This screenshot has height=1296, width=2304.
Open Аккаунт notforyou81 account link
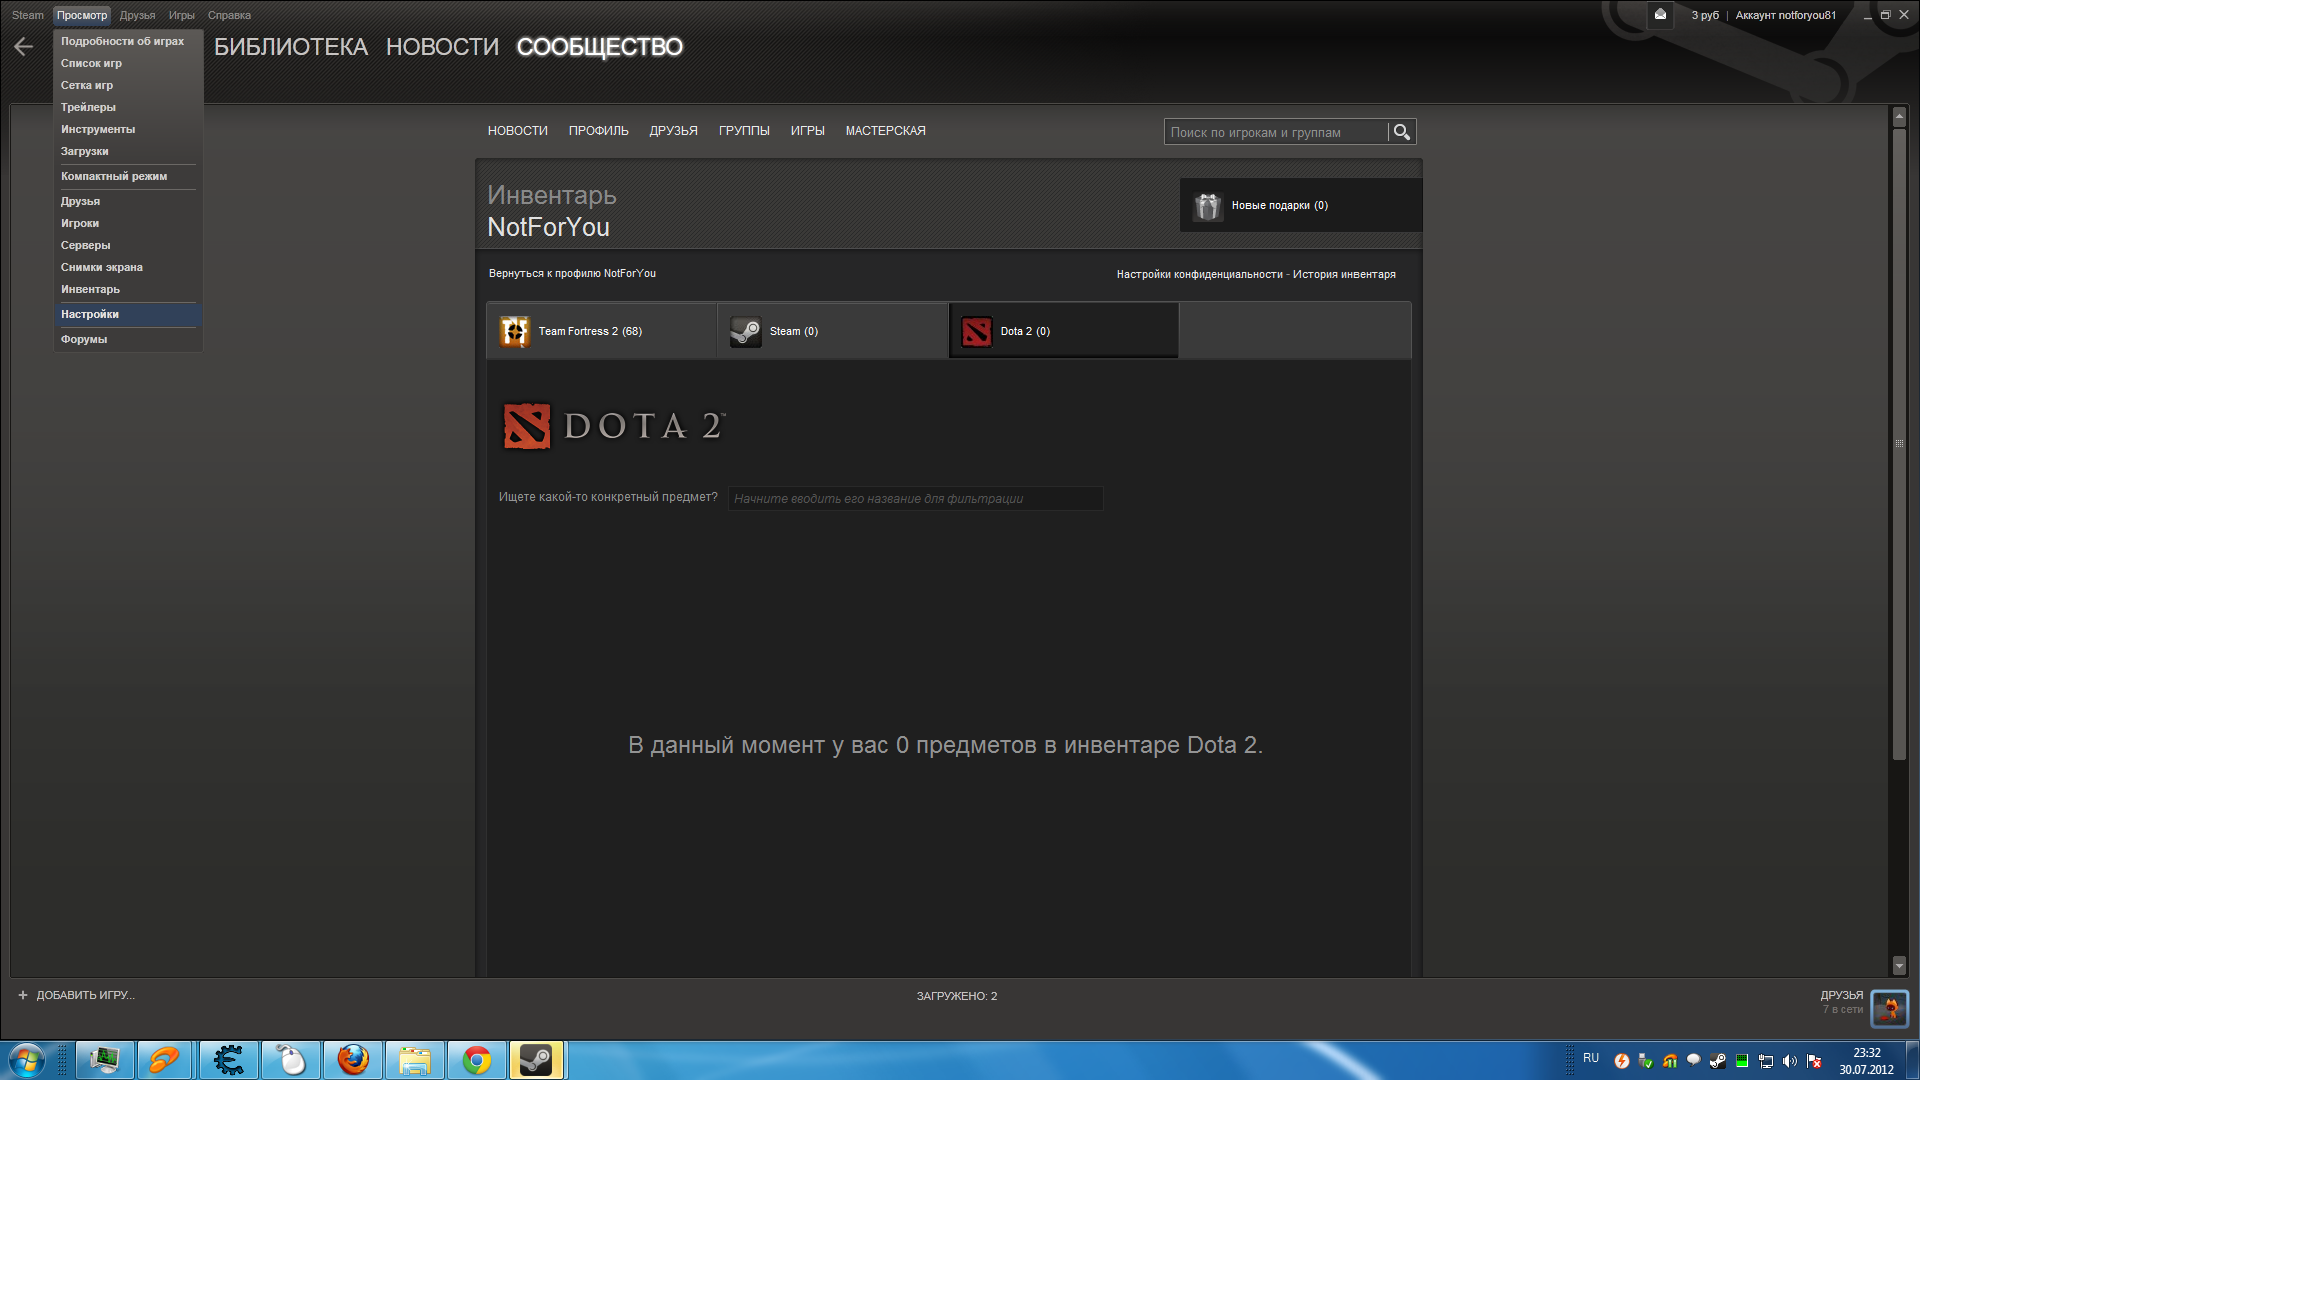(1785, 15)
